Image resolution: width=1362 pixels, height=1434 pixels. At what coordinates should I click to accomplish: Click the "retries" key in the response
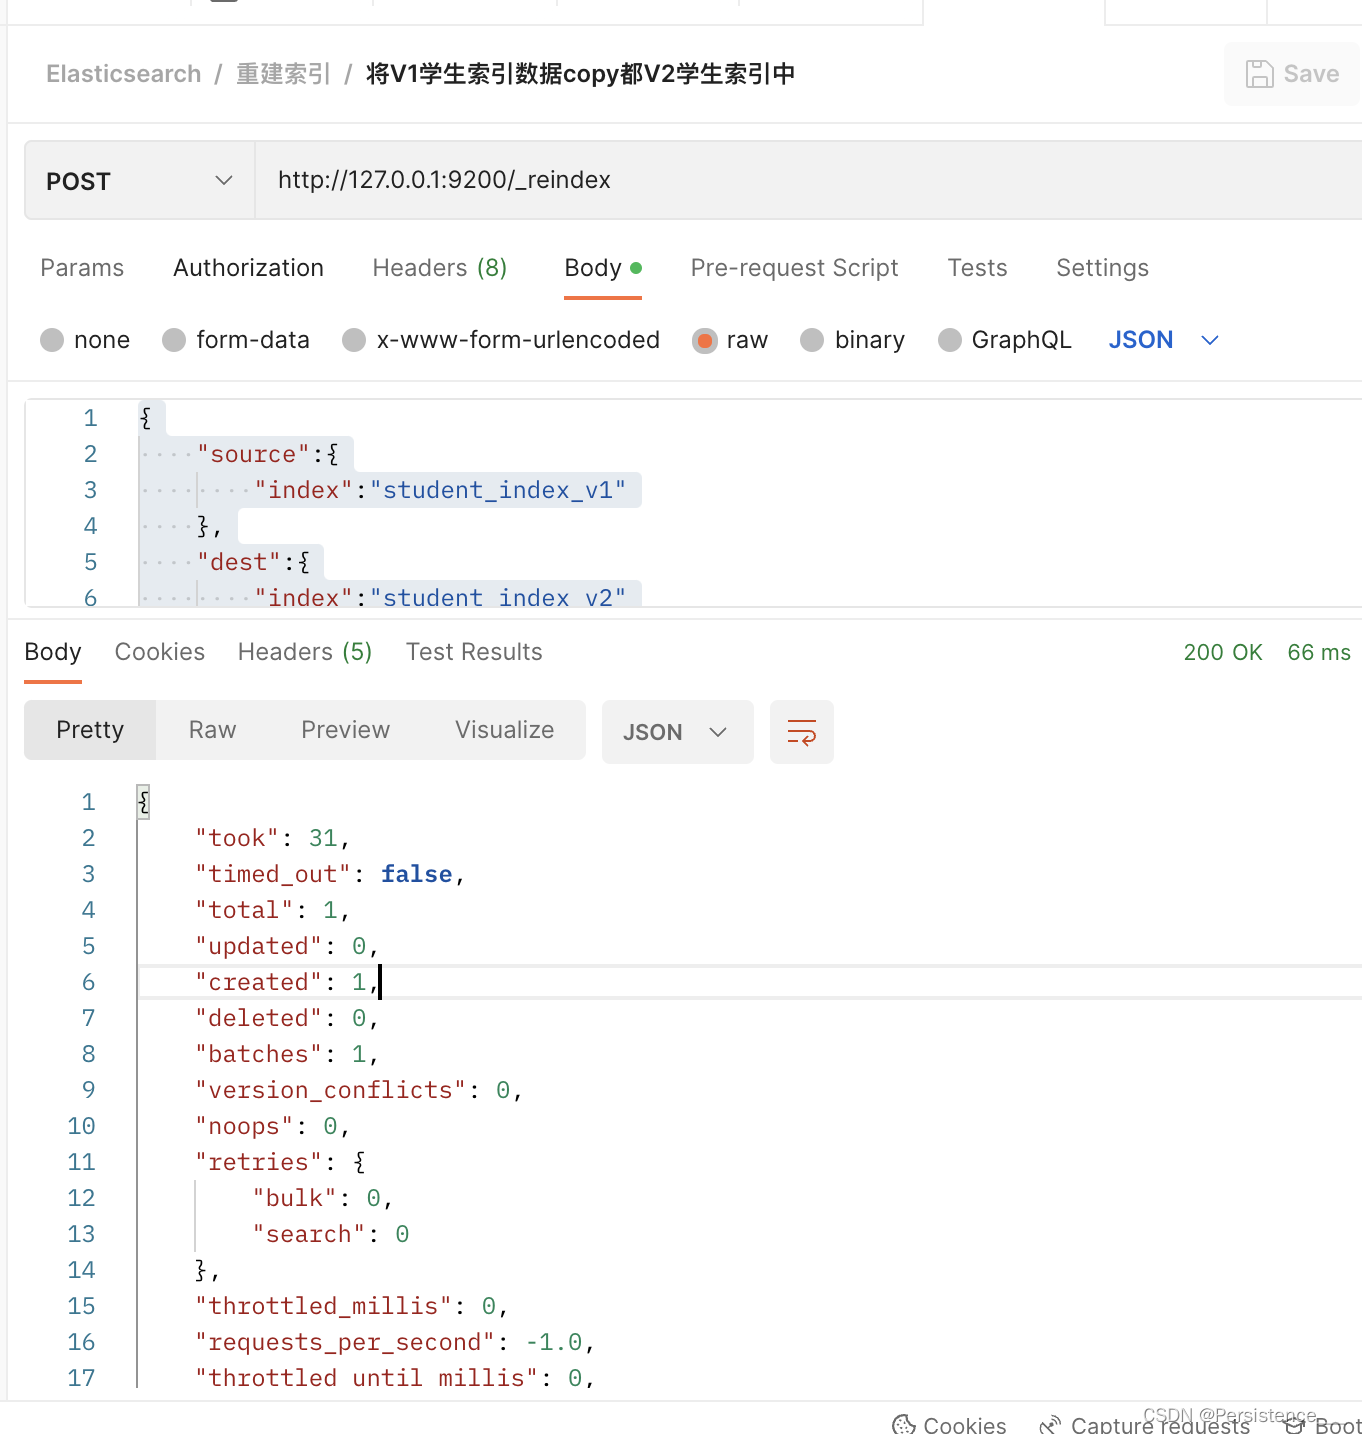259,1162
